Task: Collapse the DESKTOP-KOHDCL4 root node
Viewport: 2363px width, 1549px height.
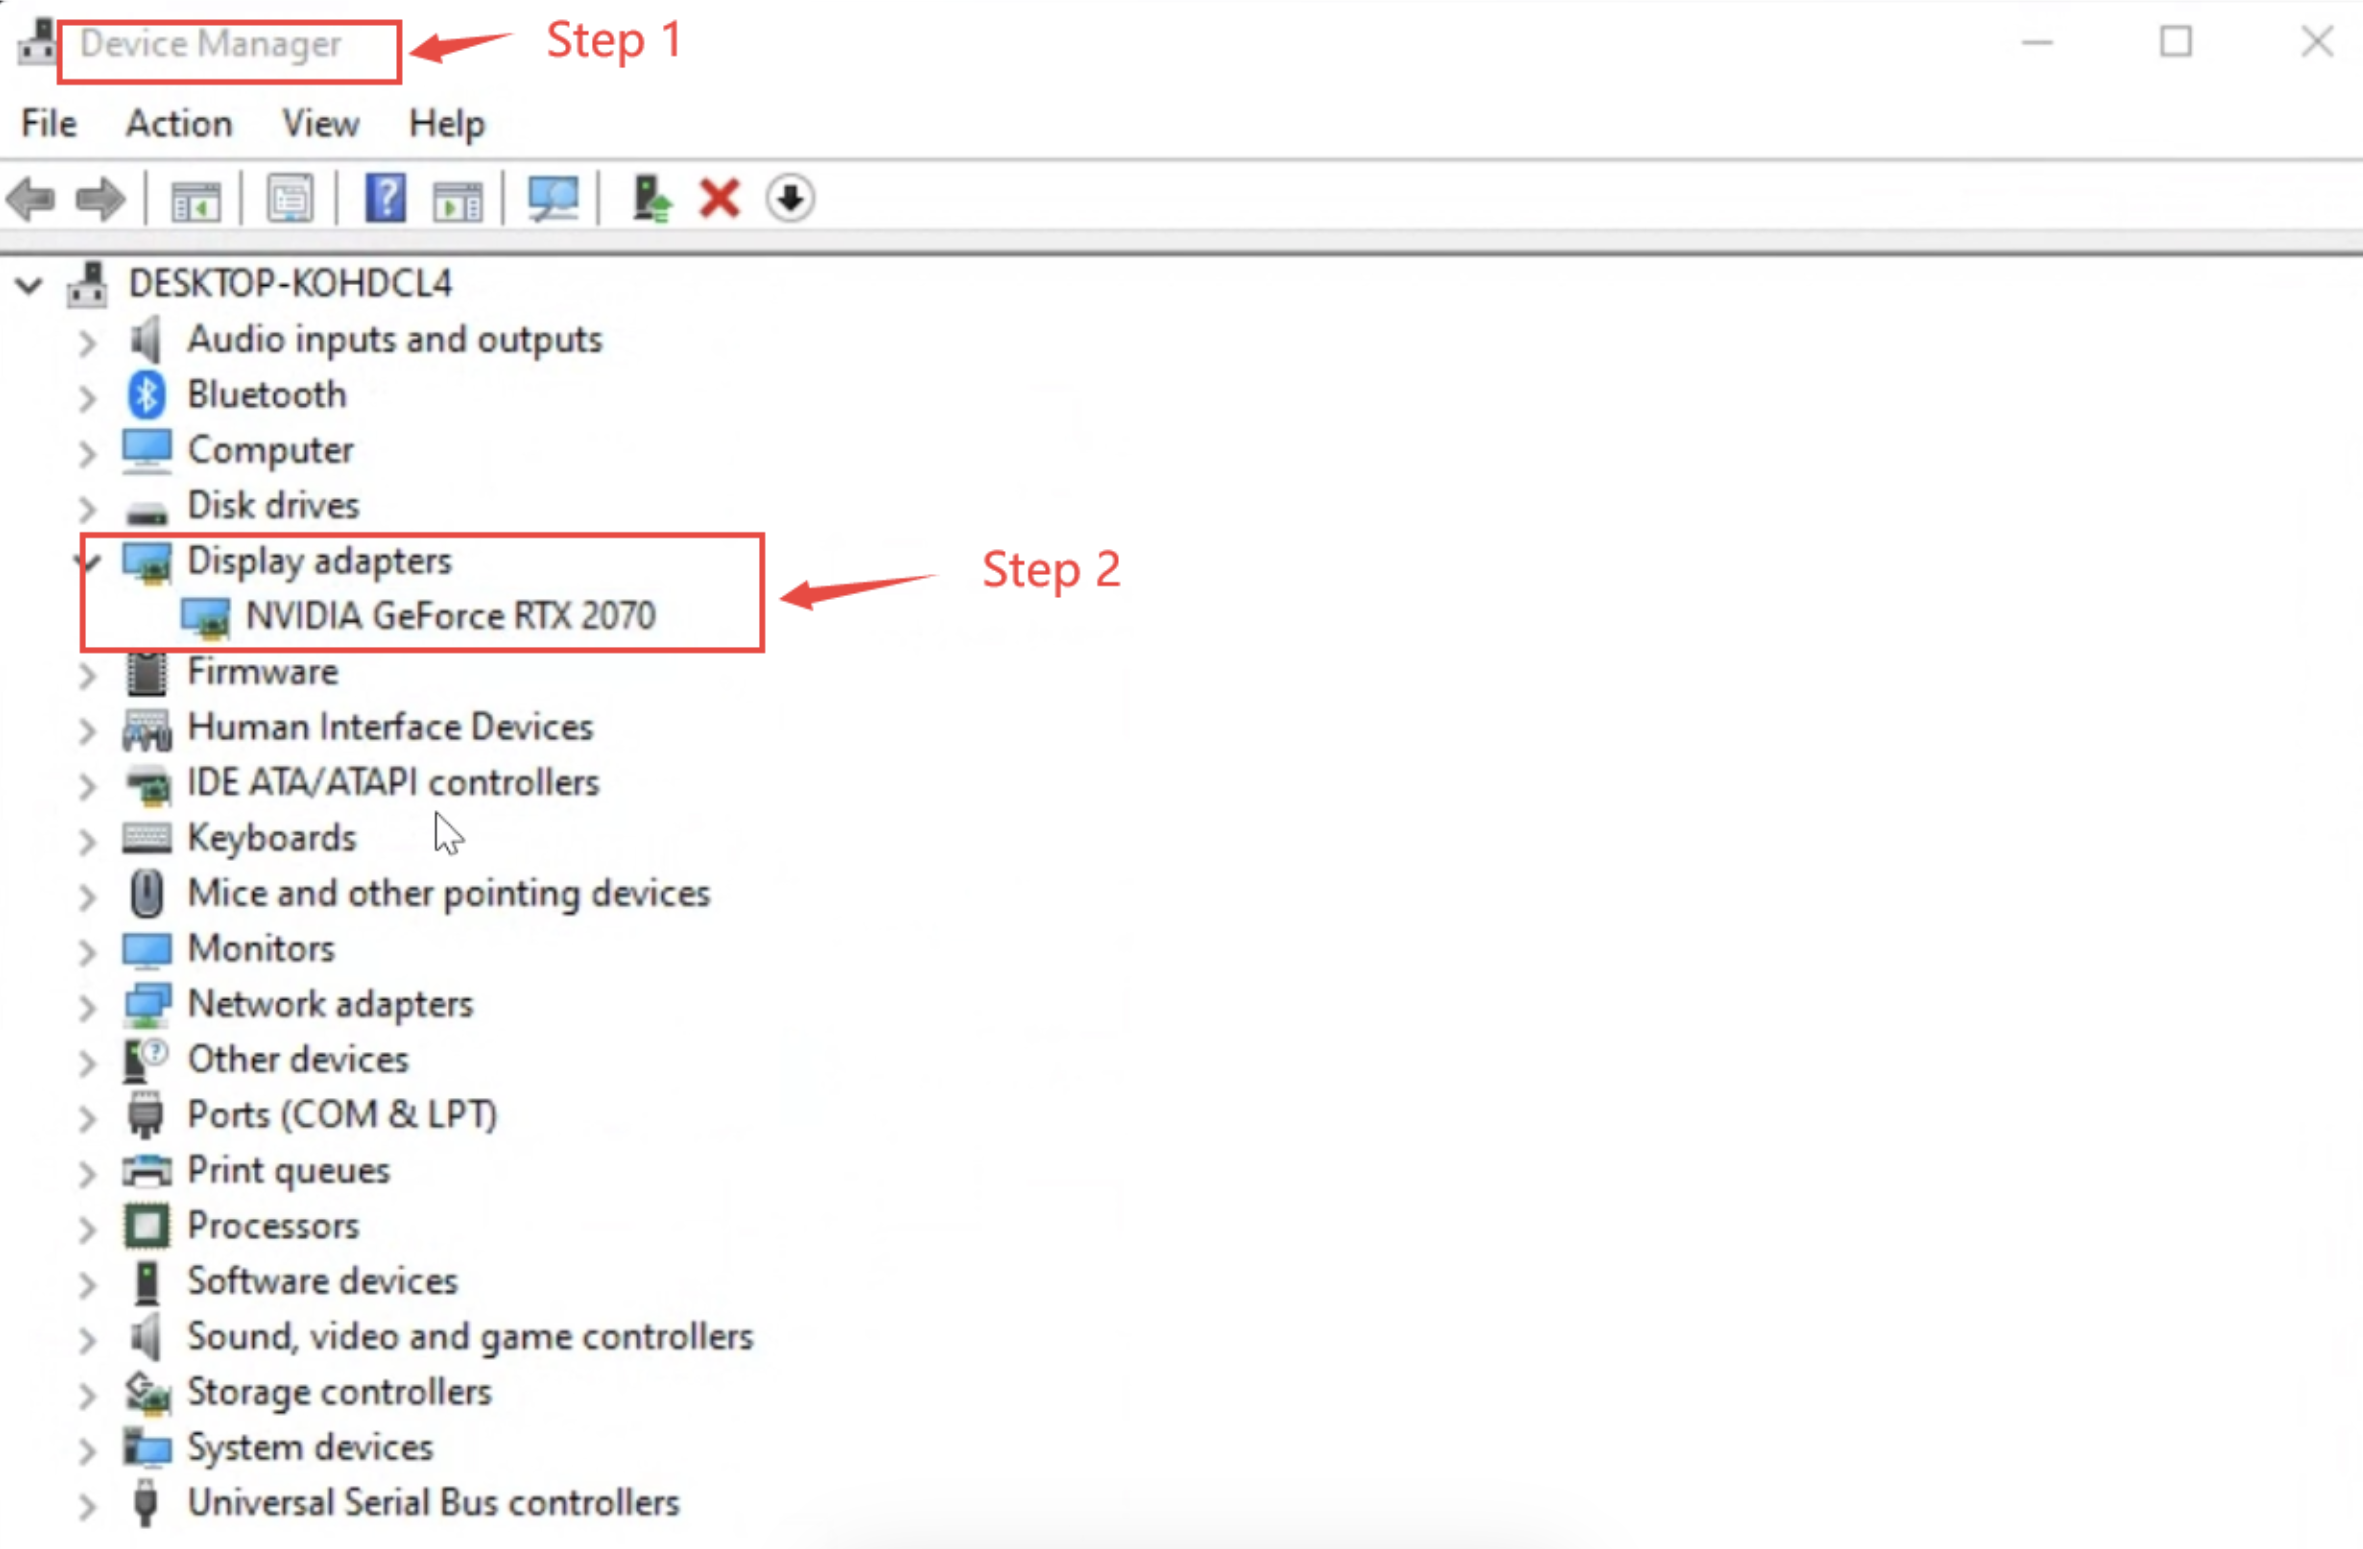Action: point(29,285)
